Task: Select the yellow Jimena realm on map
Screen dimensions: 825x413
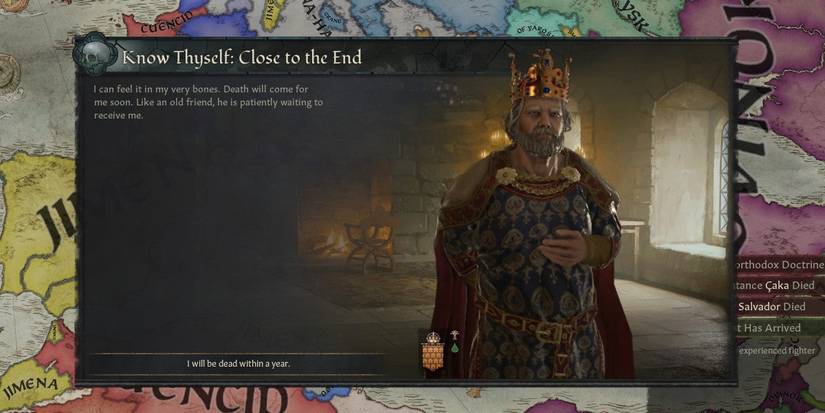Action: click(37, 231)
